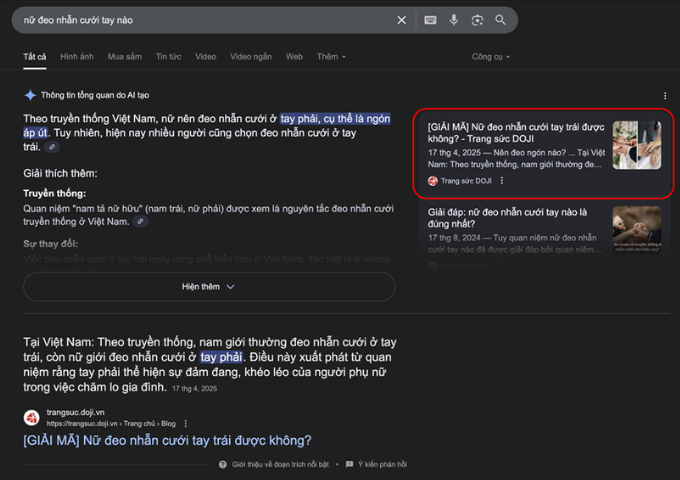Open source link chip after 'Việt Nam.'
680x480 pixels.
[x=140, y=222]
